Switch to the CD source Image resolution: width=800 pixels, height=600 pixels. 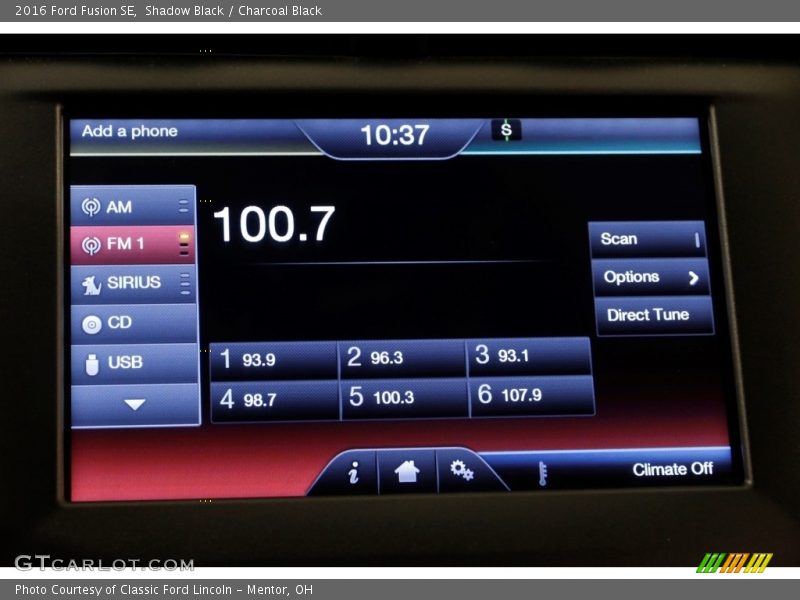coord(134,323)
